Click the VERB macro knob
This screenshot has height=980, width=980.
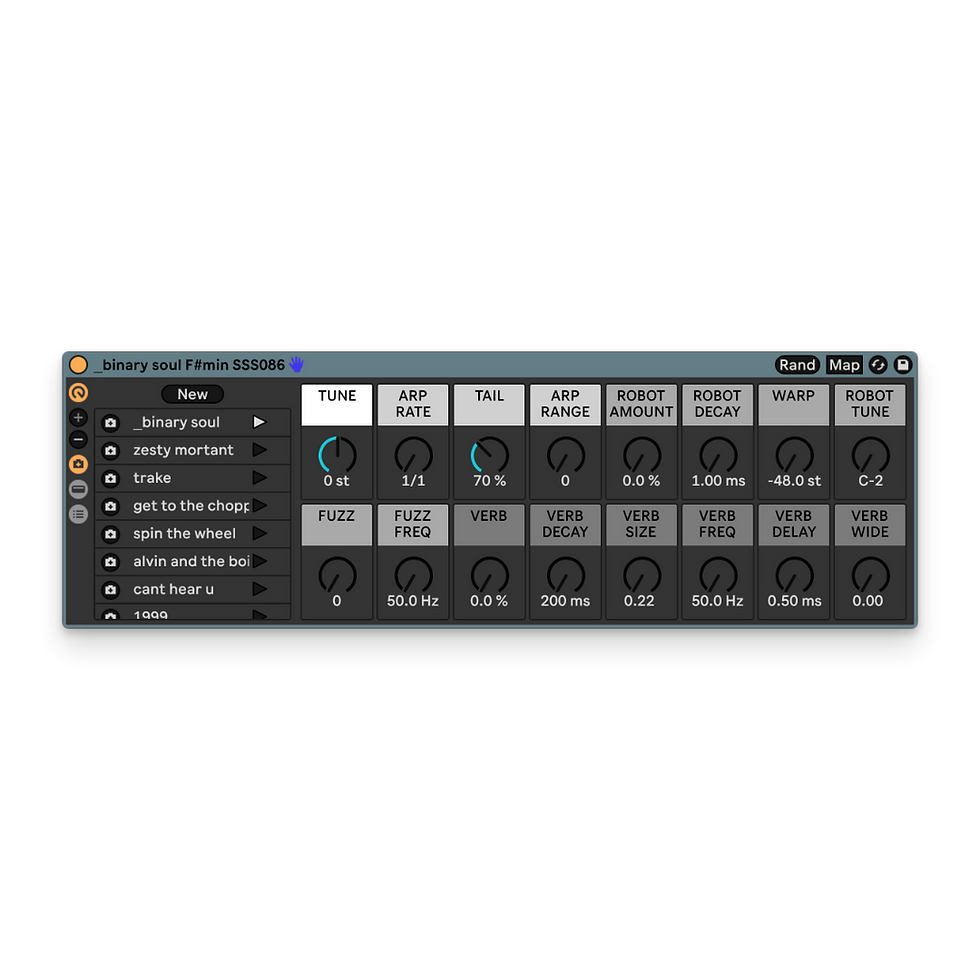click(489, 575)
